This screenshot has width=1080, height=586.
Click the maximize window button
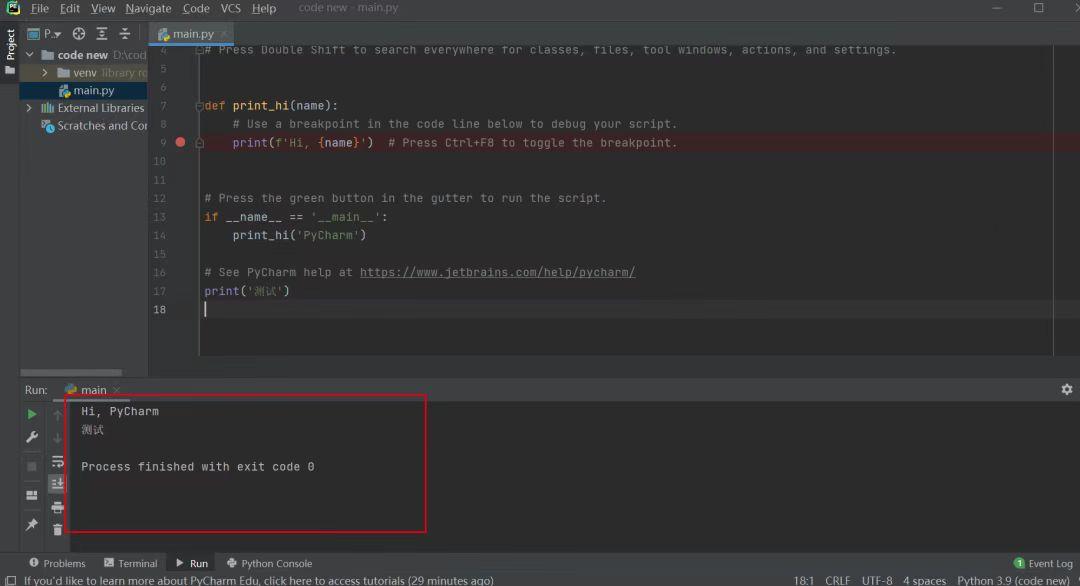pos(1039,8)
